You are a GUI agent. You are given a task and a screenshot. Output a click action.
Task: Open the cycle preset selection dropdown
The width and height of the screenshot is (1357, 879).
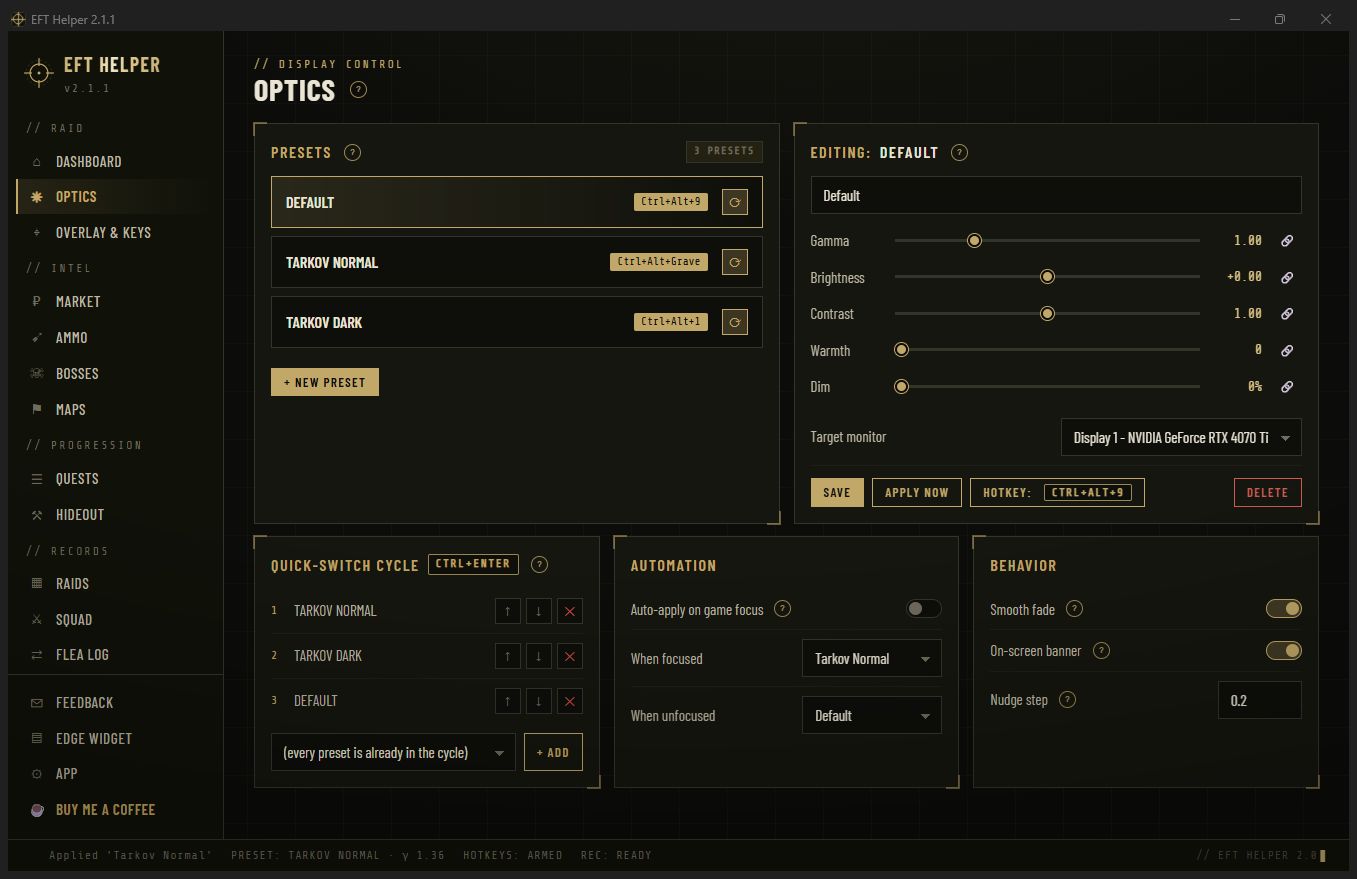[x=393, y=753]
